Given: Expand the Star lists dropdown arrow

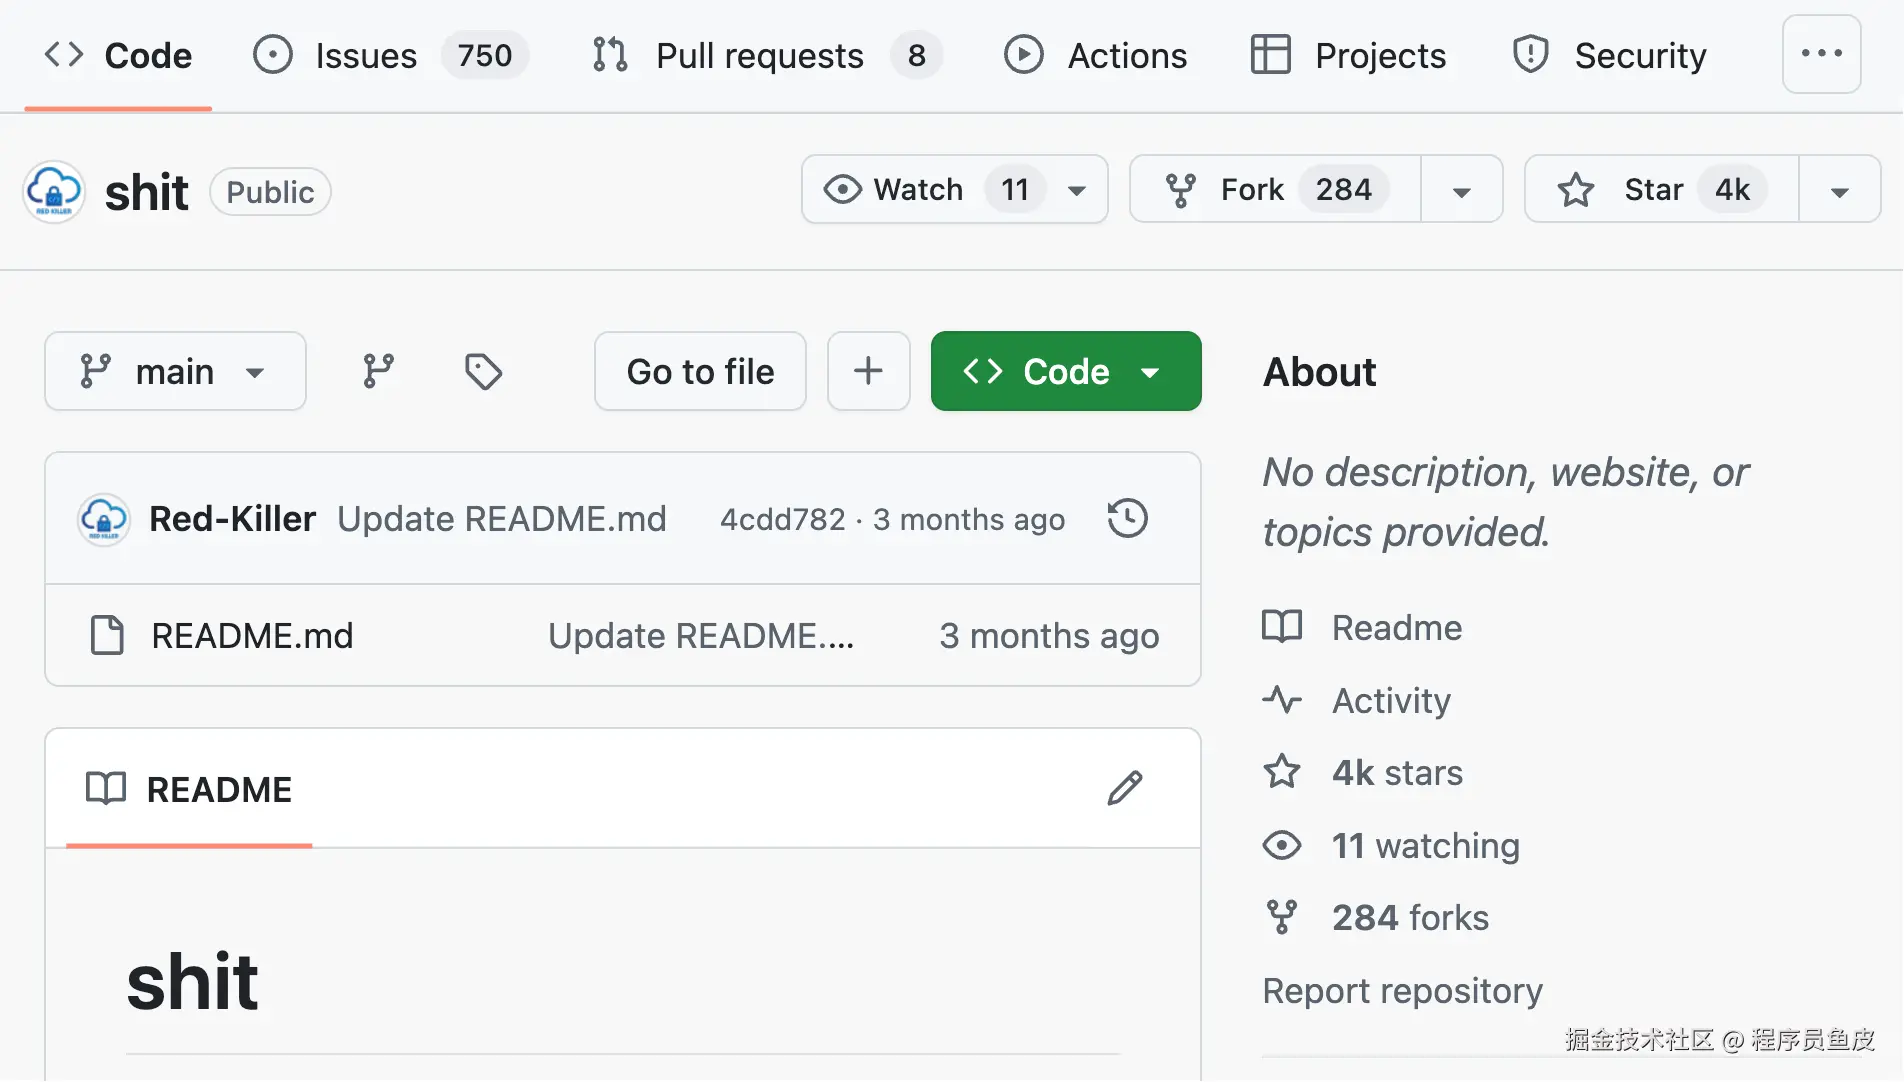Looking at the screenshot, I should point(1839,190).
